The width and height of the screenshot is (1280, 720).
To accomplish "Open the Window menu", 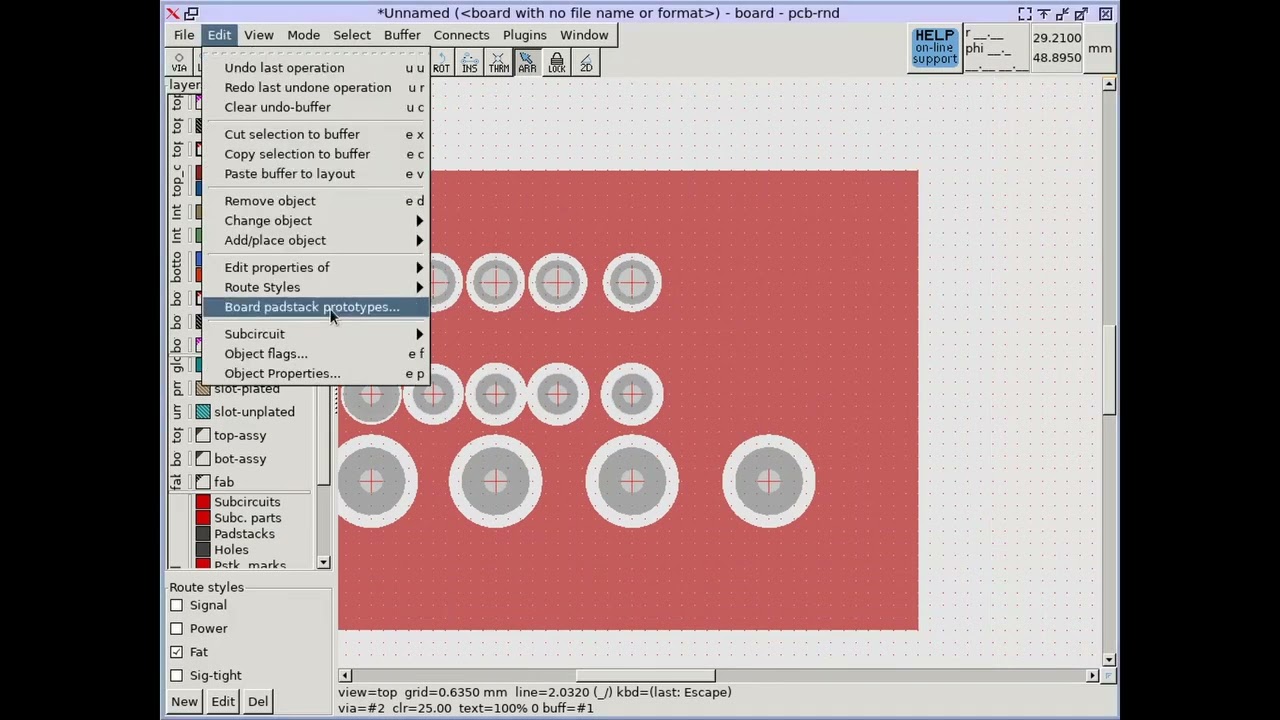I will pyautogui.click(x=584, y=35).
